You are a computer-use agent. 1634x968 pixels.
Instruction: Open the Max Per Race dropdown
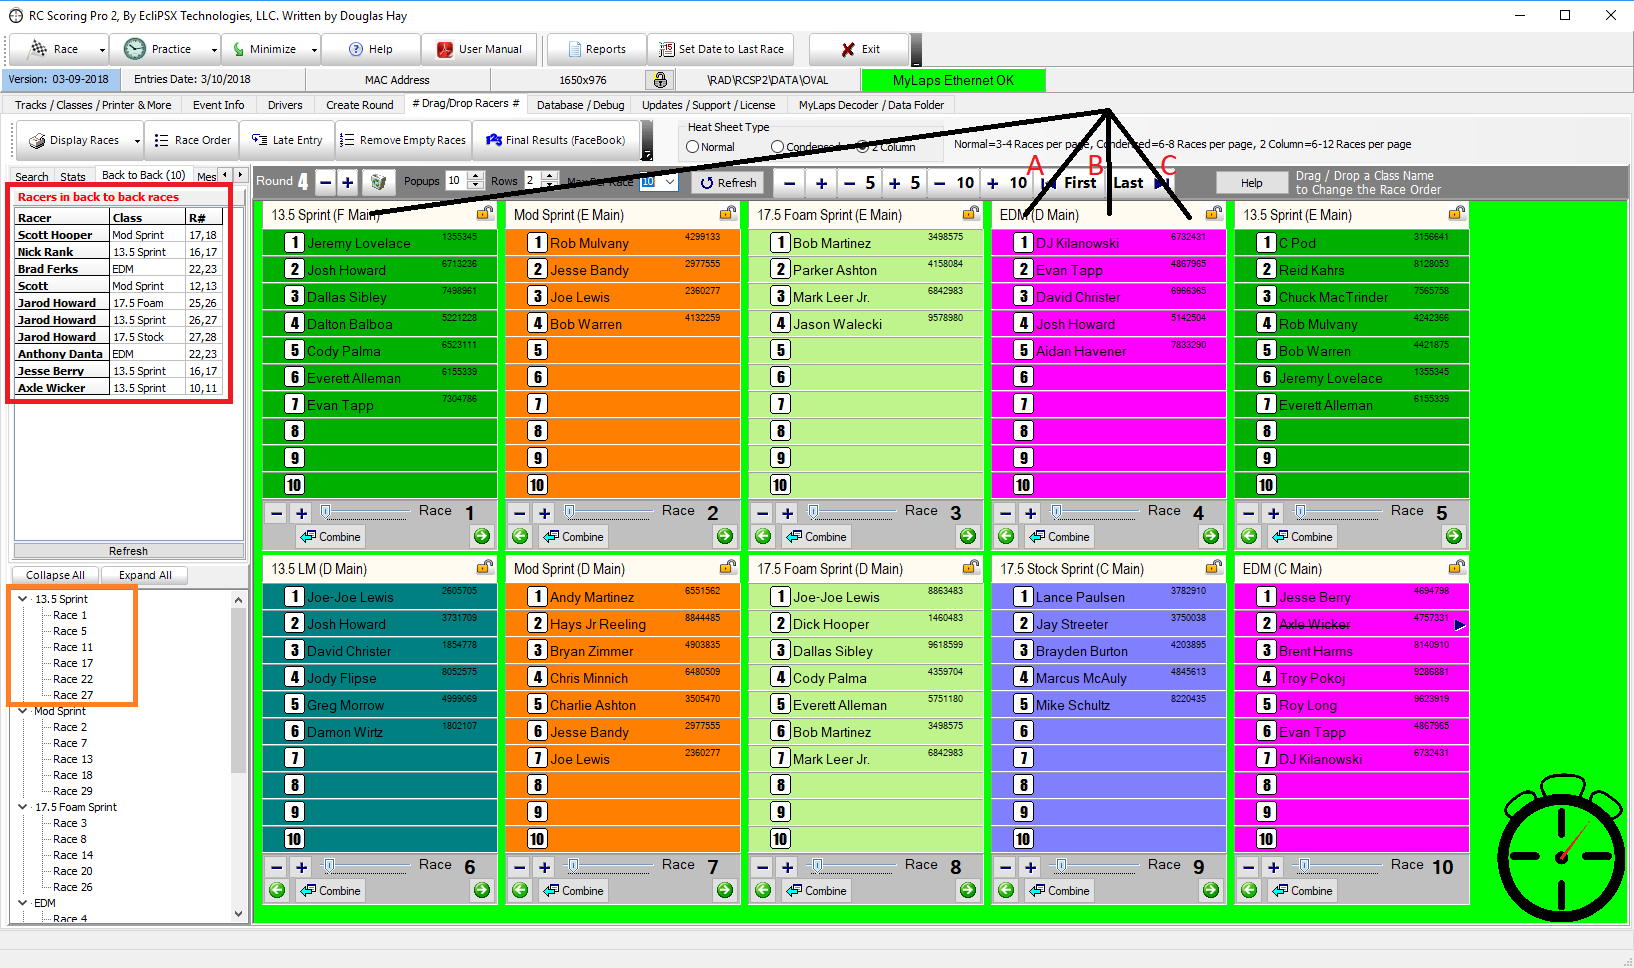670,182
